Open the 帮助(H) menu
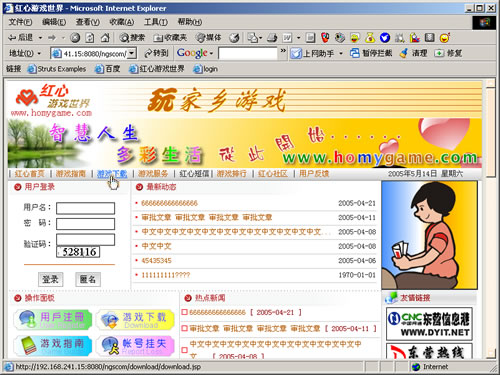The height and width of the screenshot is (375, 500). 190,22
